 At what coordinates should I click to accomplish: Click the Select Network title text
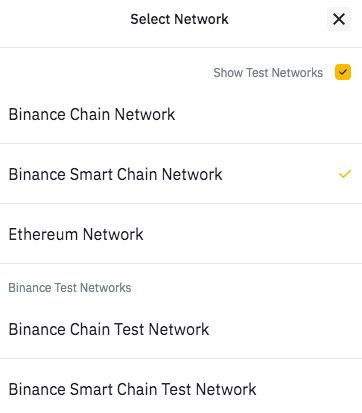click(x=179, y=19)
